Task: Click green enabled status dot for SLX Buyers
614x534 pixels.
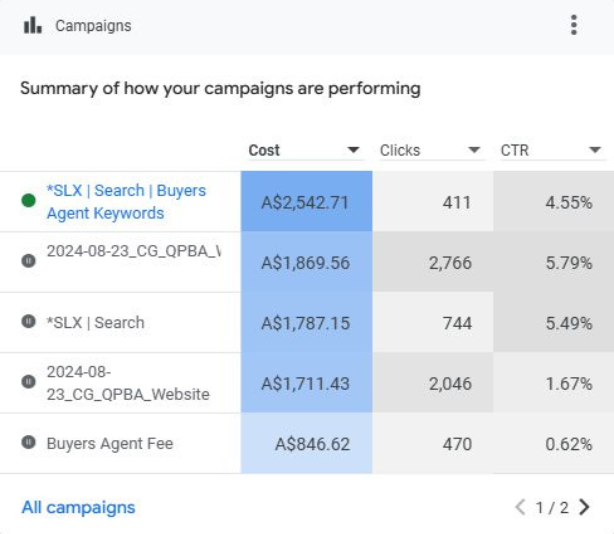Action: coord(28,200)
